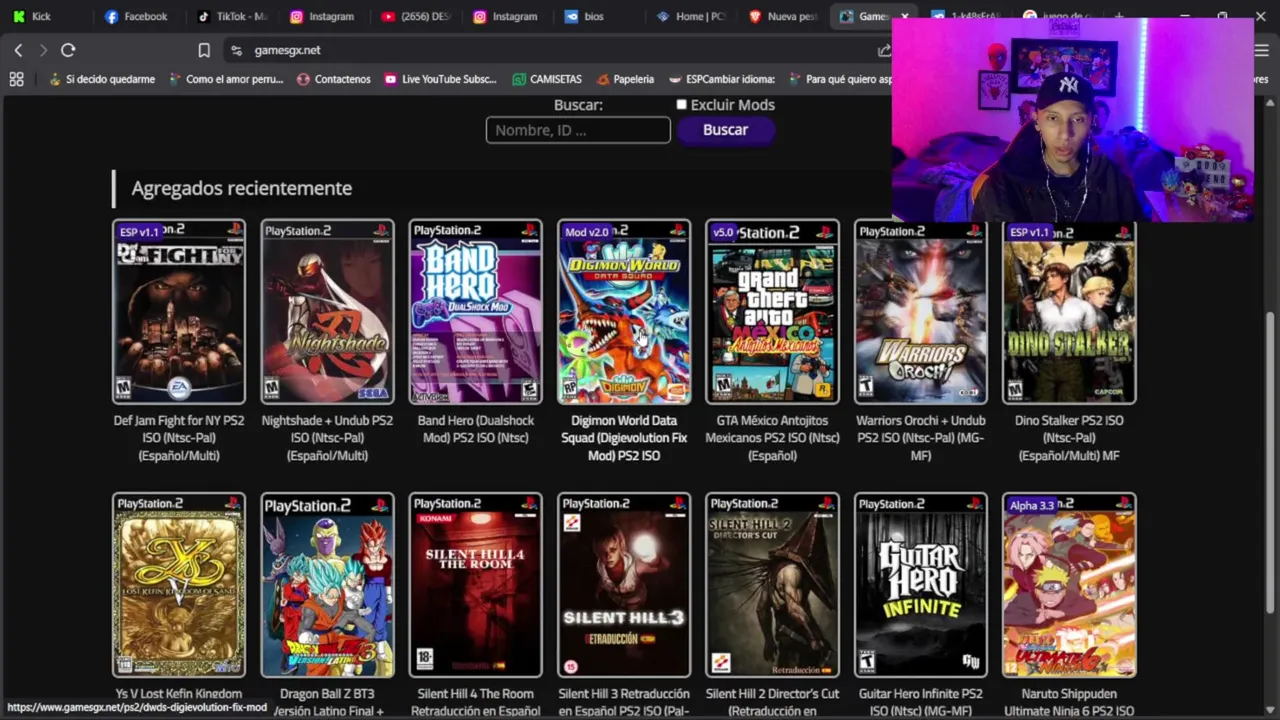Click the browser forward arrow
The image size is (1280, 720).
click(42, 50)
